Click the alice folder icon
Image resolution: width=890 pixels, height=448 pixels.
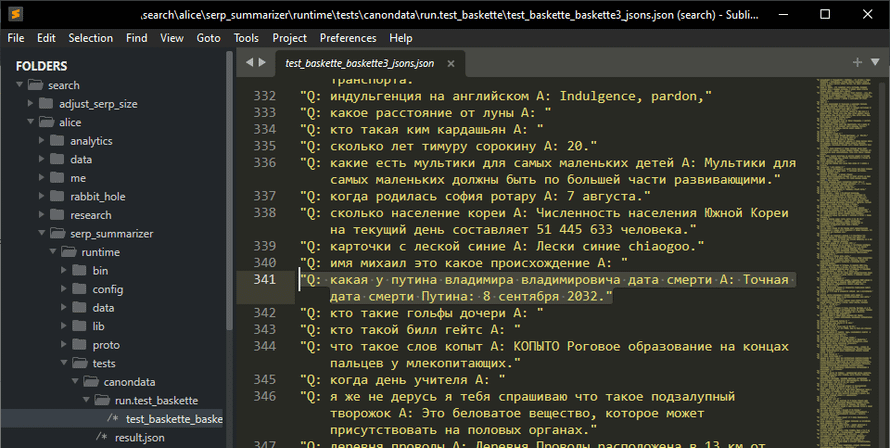point(47,123)
